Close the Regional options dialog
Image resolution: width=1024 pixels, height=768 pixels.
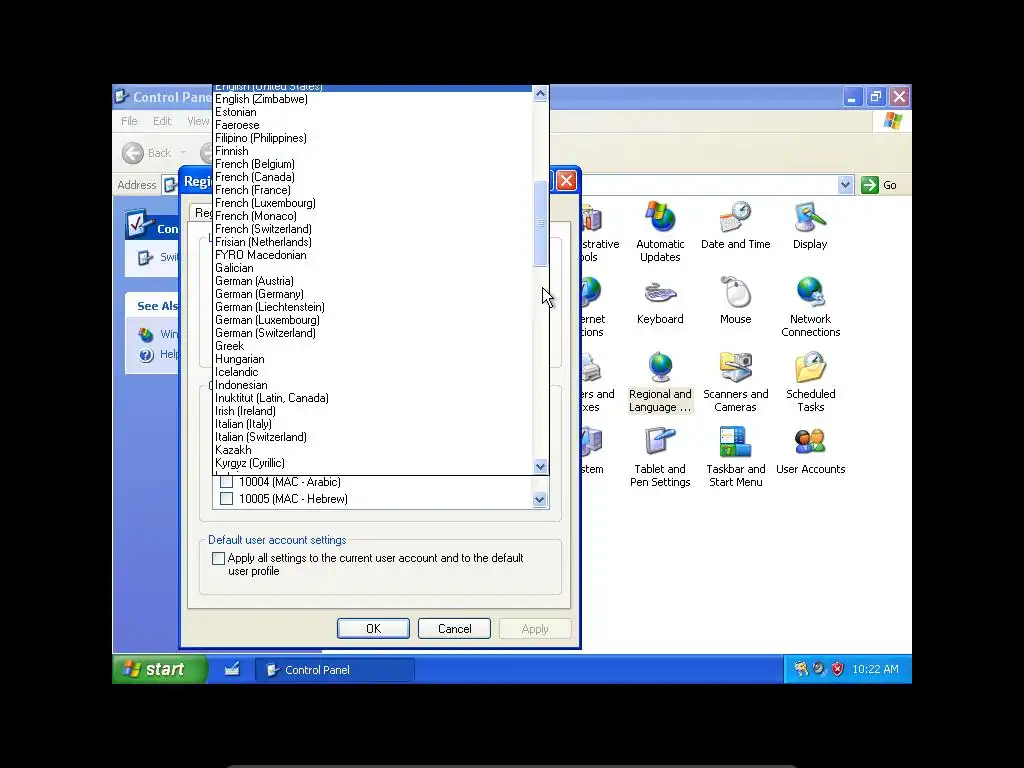[x=566, y=180]
